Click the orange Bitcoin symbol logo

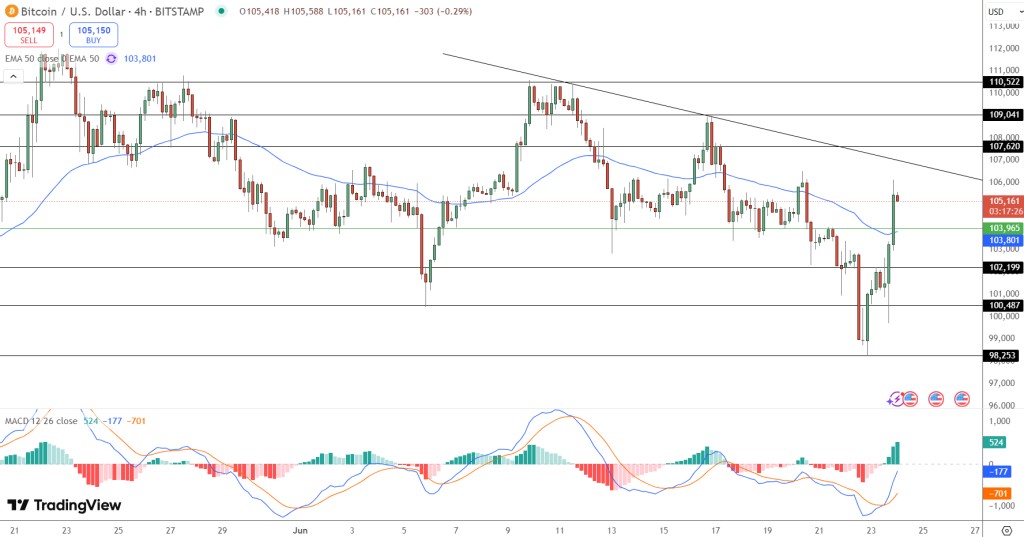point(11,11)
